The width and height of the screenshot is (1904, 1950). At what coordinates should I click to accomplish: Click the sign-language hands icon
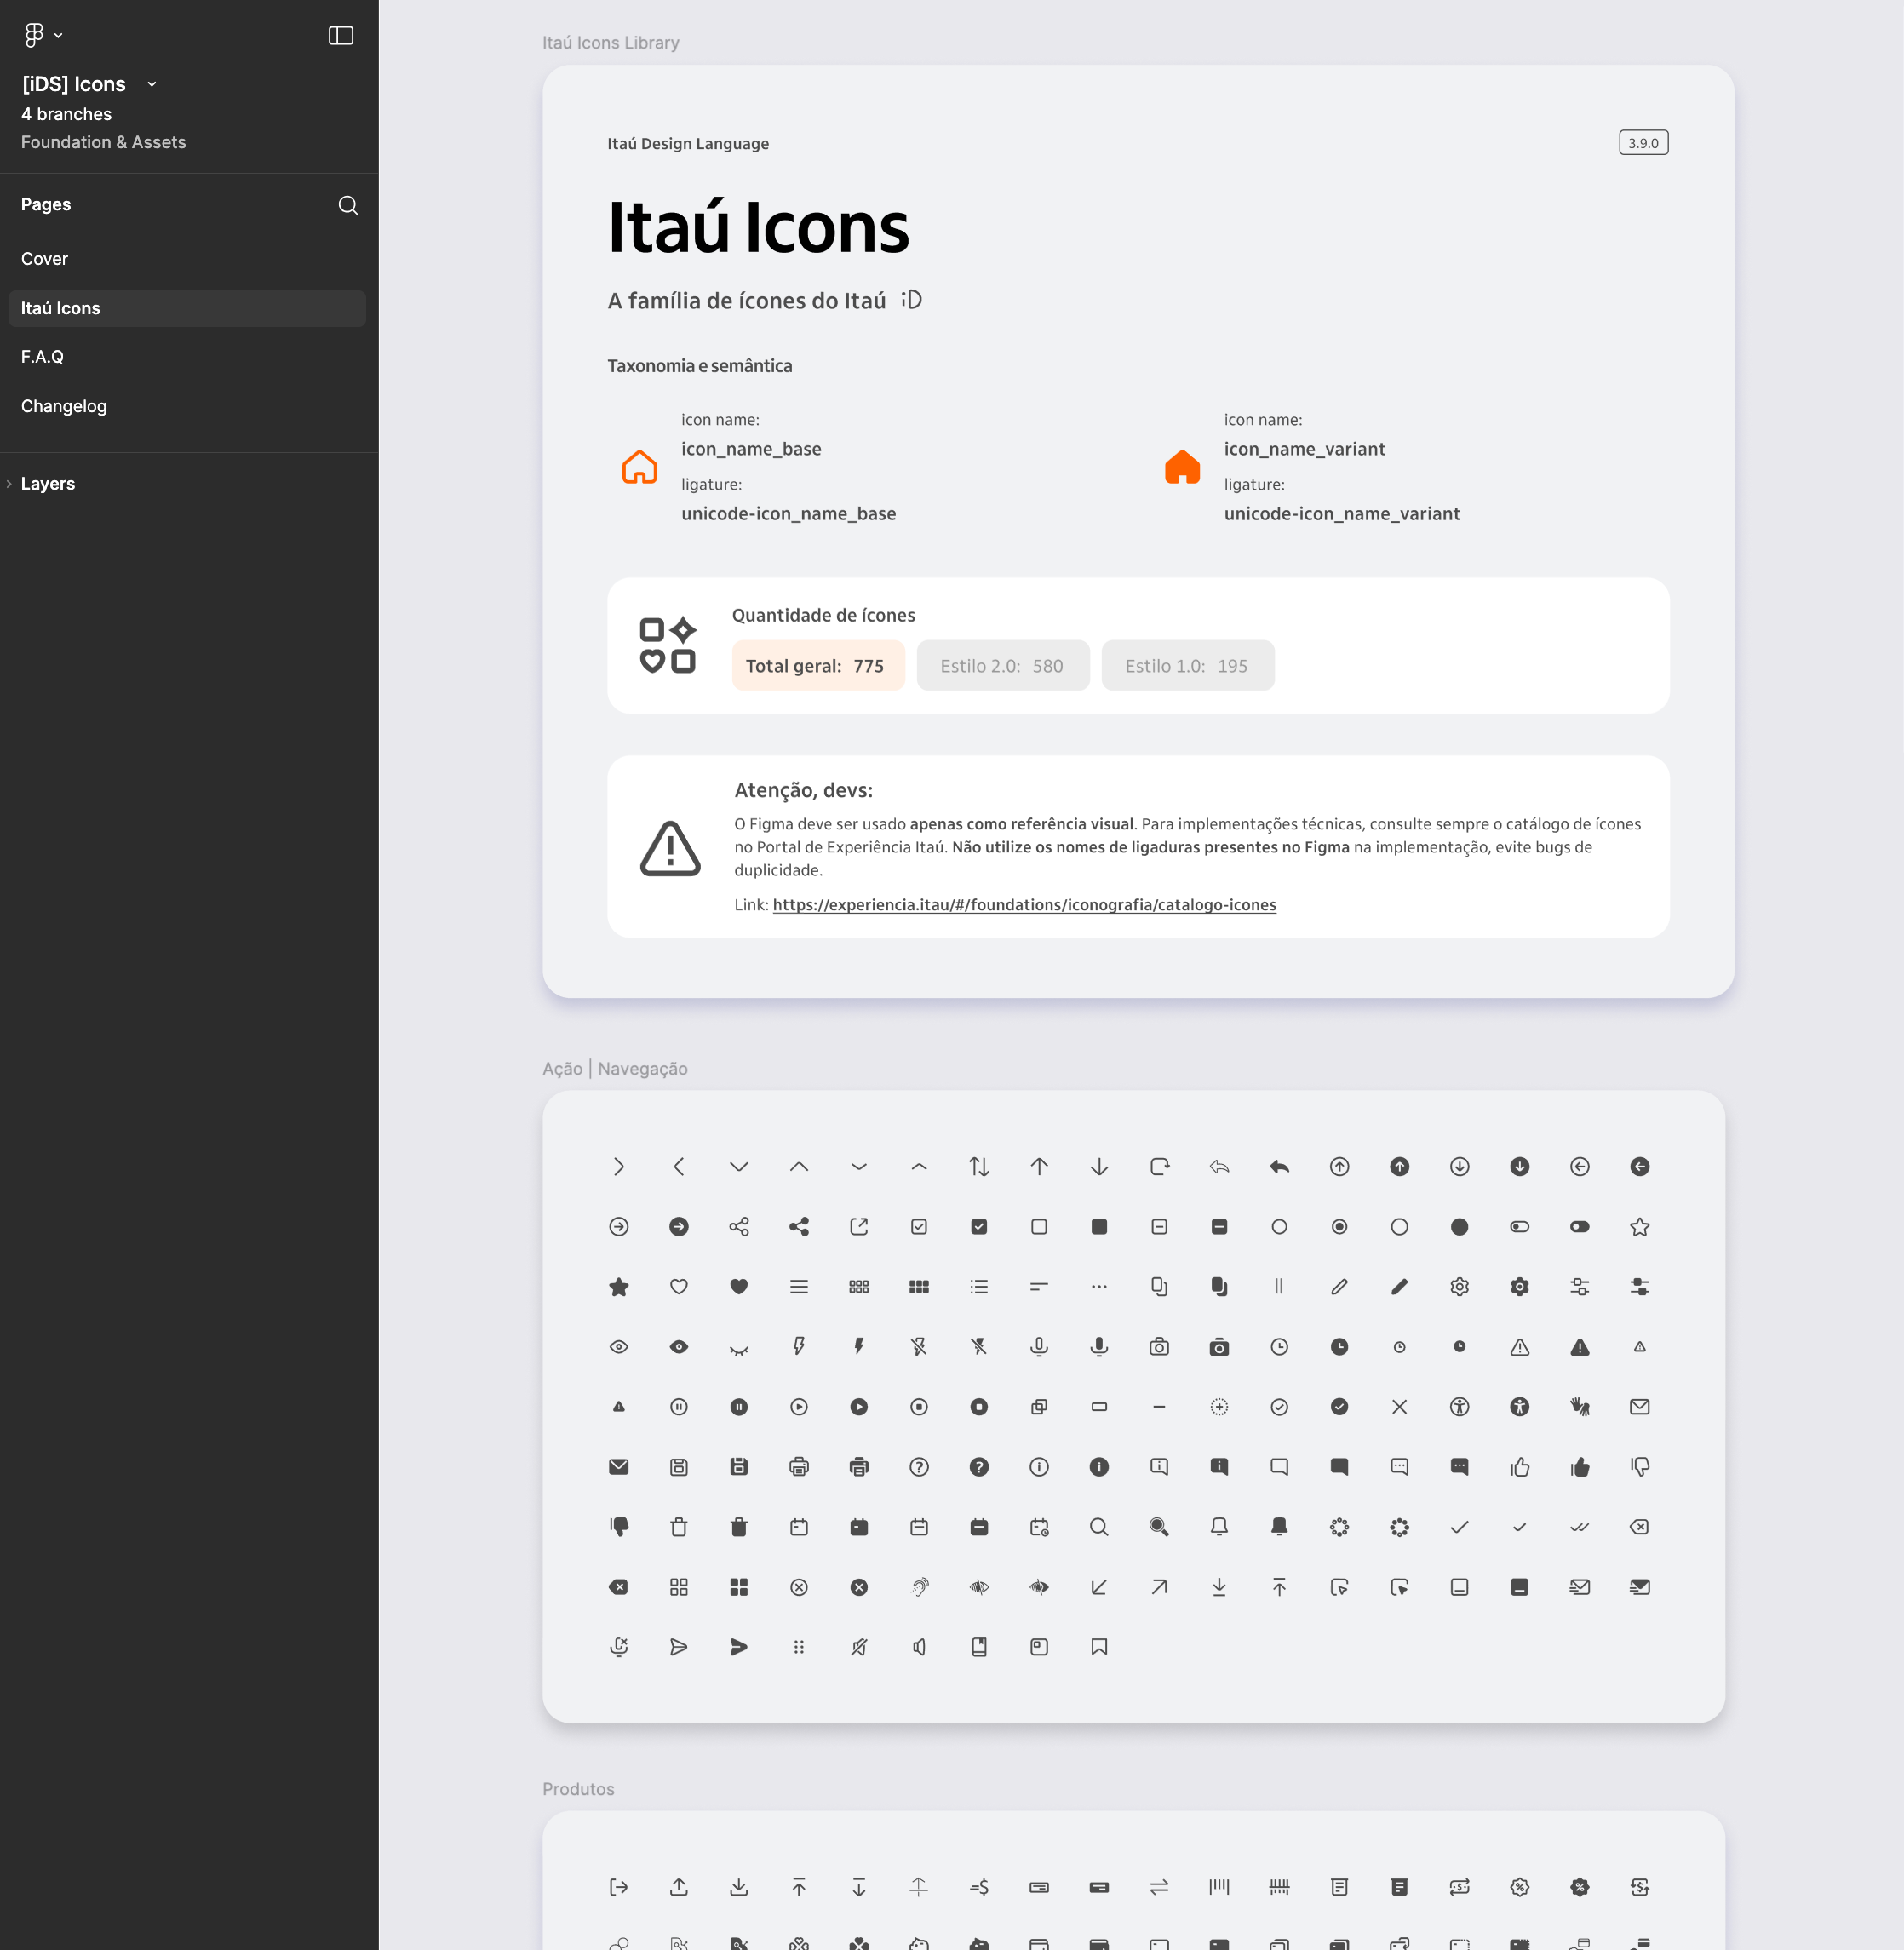[1579, 1407]
